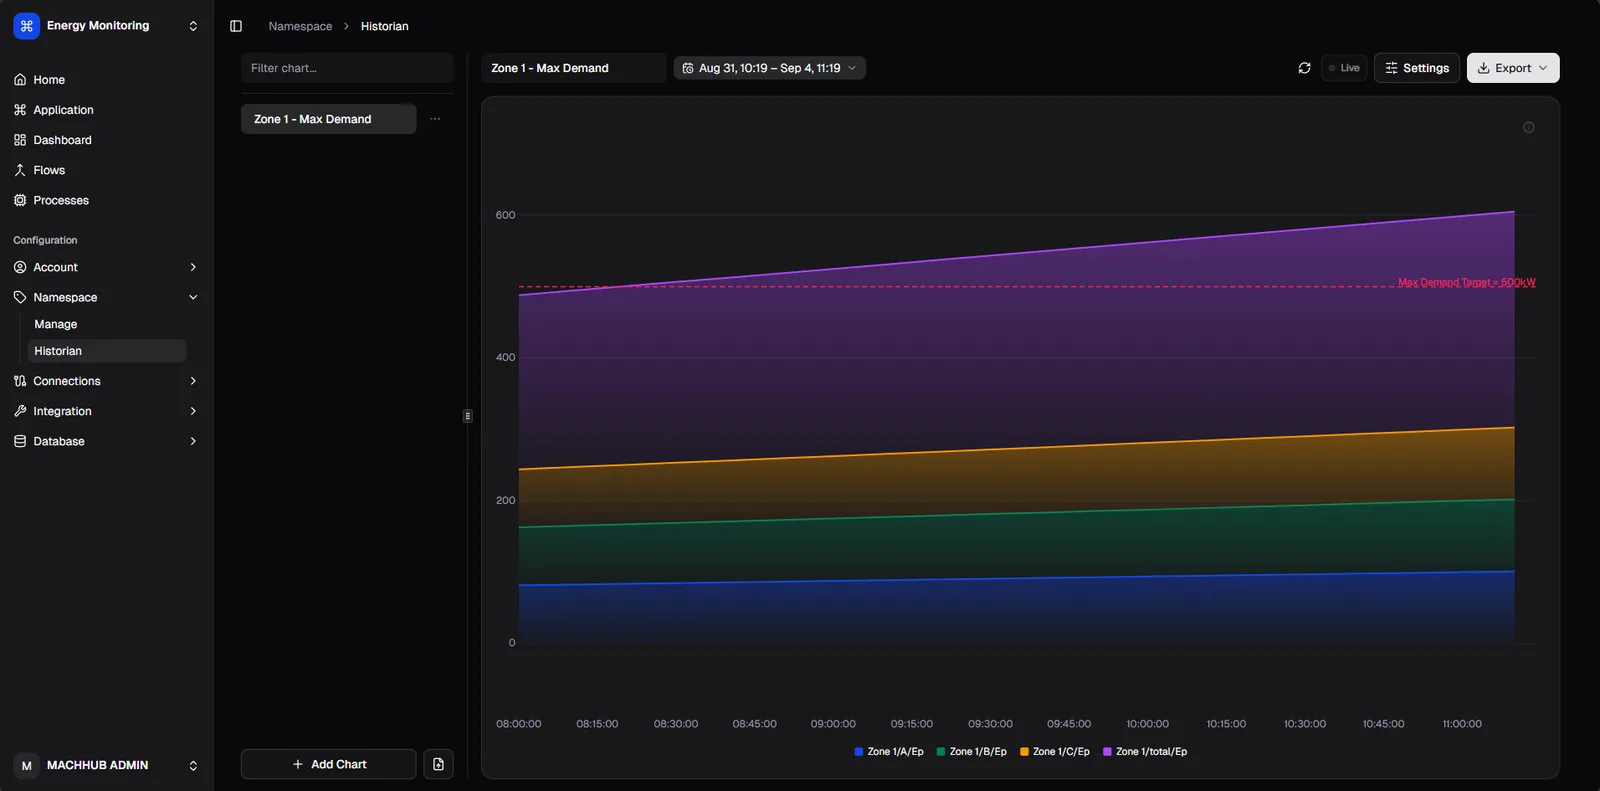The image size is (1600, 791).
Task: Click the calendar icon in date range
Action: 688,68
